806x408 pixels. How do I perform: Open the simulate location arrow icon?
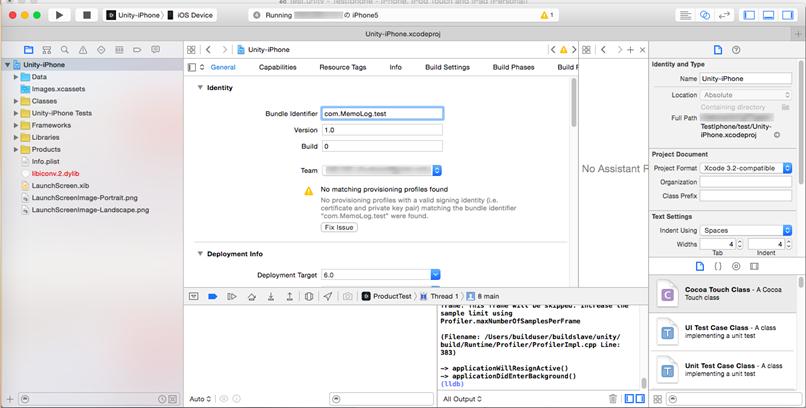328,297
